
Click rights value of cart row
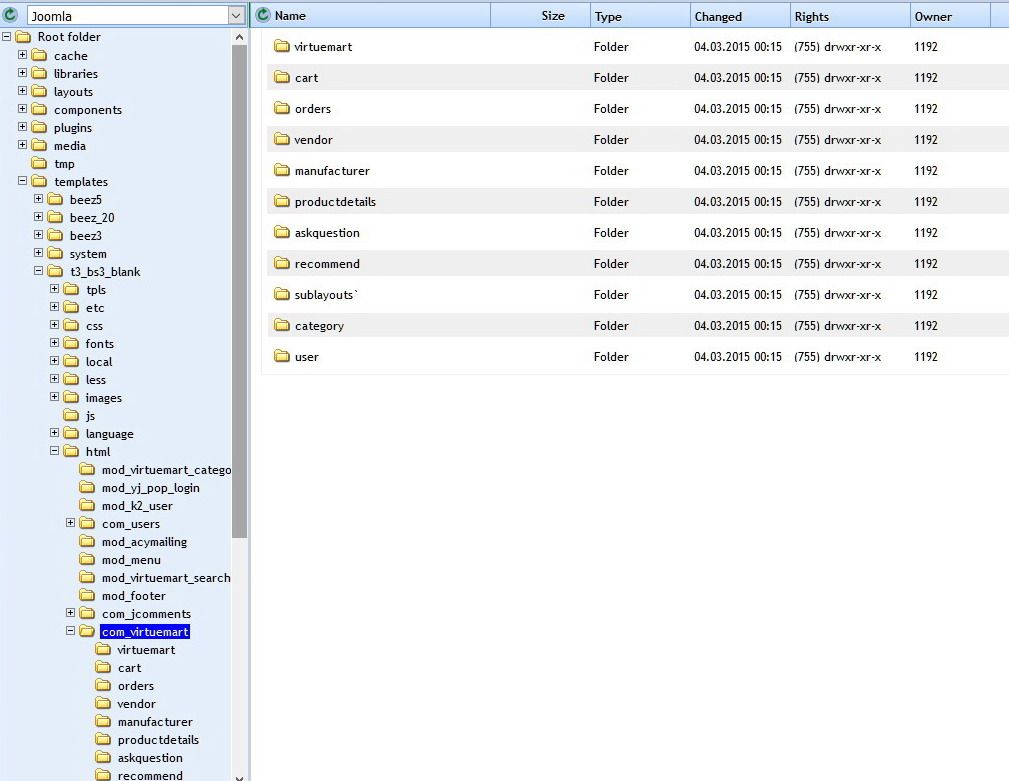(837, 78)
